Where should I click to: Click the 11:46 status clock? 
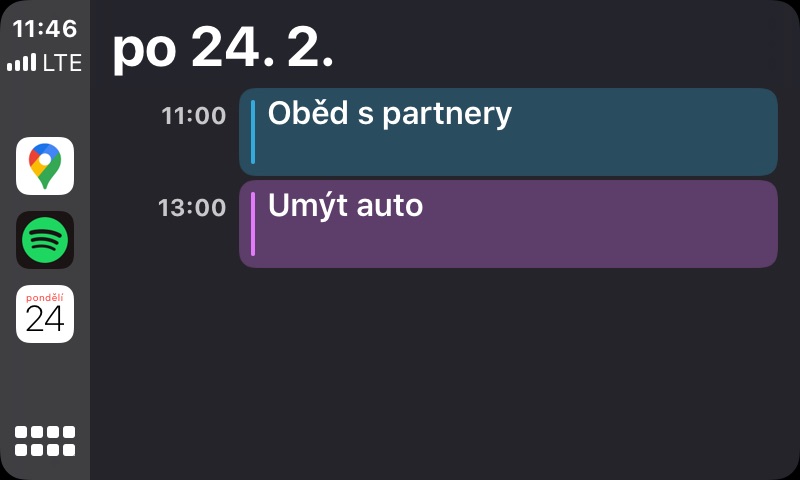tap(45, 29)
